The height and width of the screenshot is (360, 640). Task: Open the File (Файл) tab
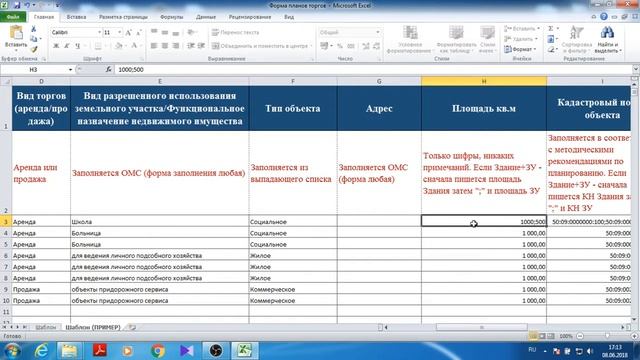[x=13, y=17]
